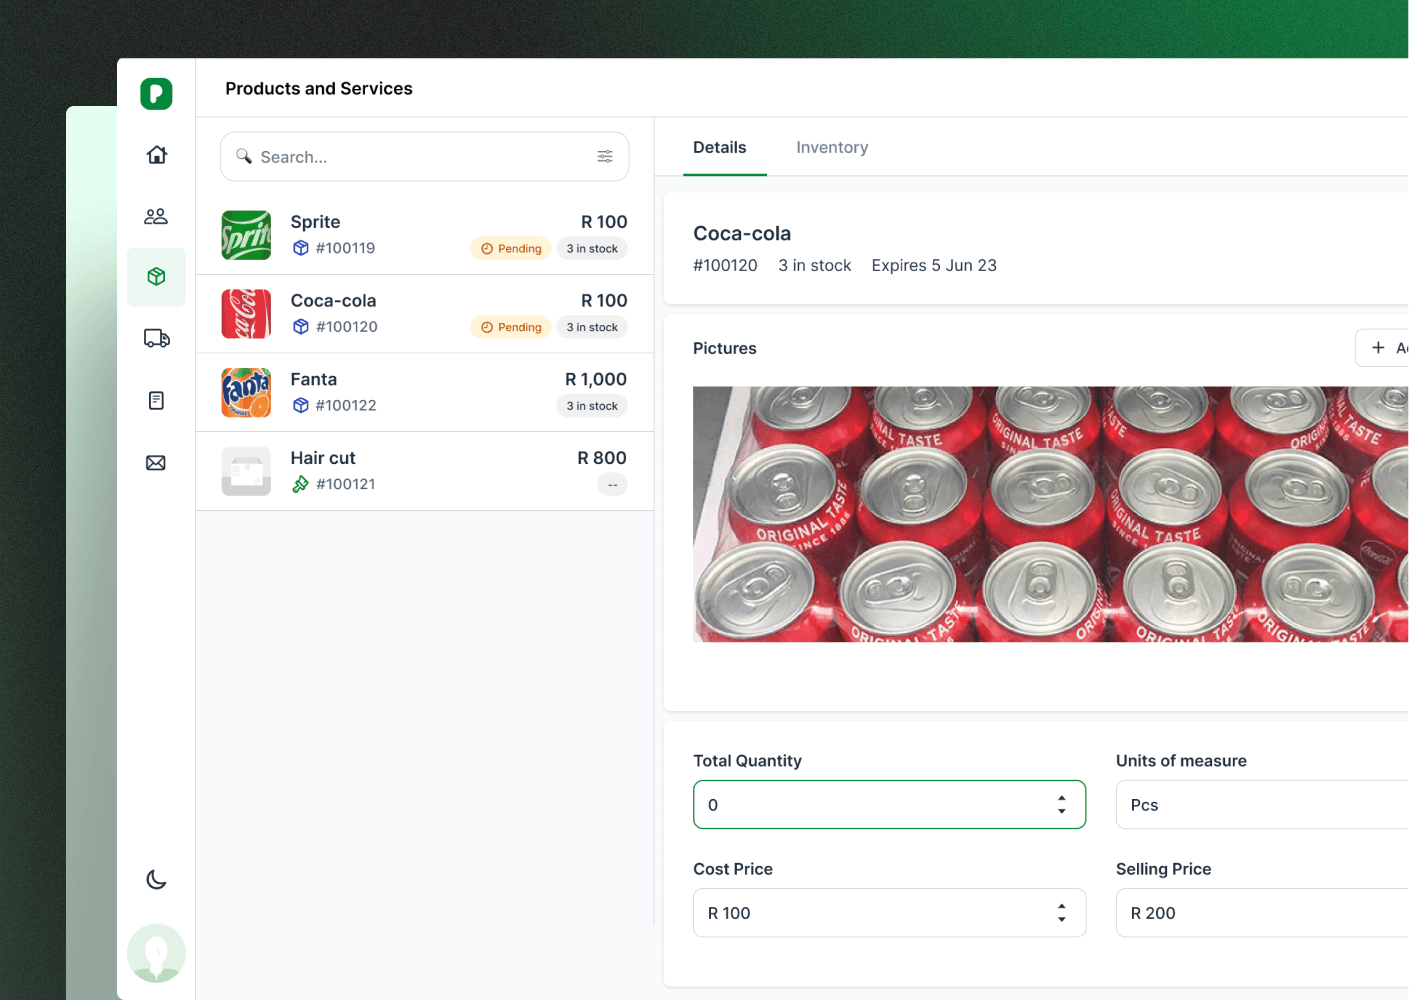Select the Fanta product name
This screenshot has height=1000, width=1409.
click(314, 379)
